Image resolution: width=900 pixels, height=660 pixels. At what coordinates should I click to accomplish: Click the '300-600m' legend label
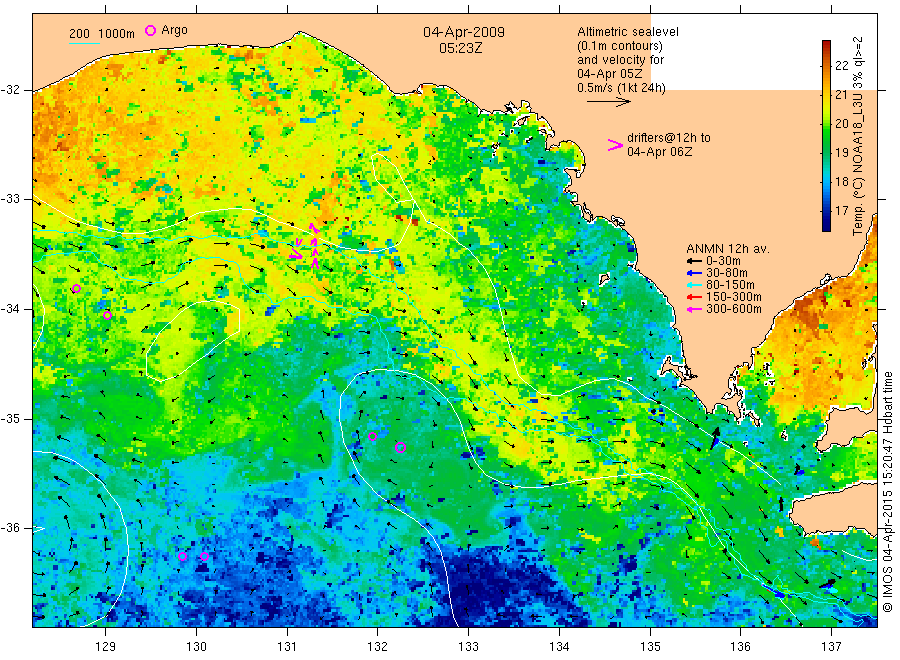pyautogui.click(x=734, y=309)
